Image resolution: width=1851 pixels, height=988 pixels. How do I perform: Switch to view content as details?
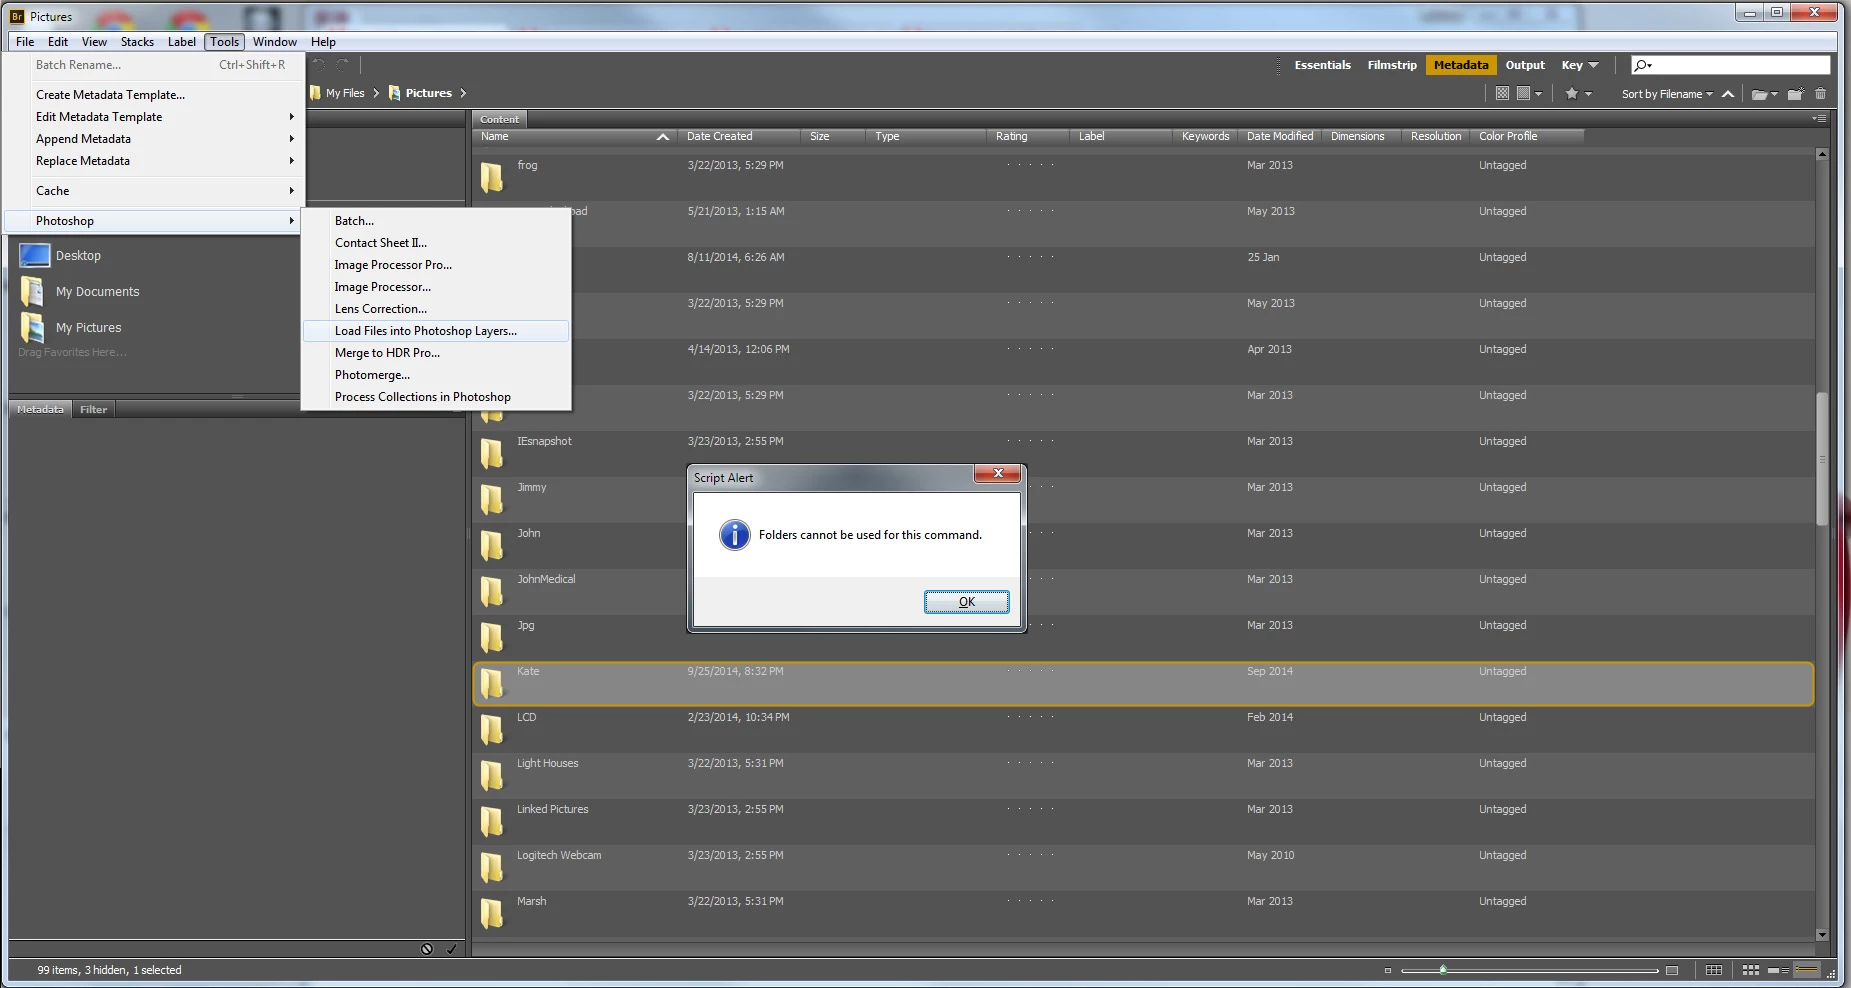click(x=1778, y=970)
